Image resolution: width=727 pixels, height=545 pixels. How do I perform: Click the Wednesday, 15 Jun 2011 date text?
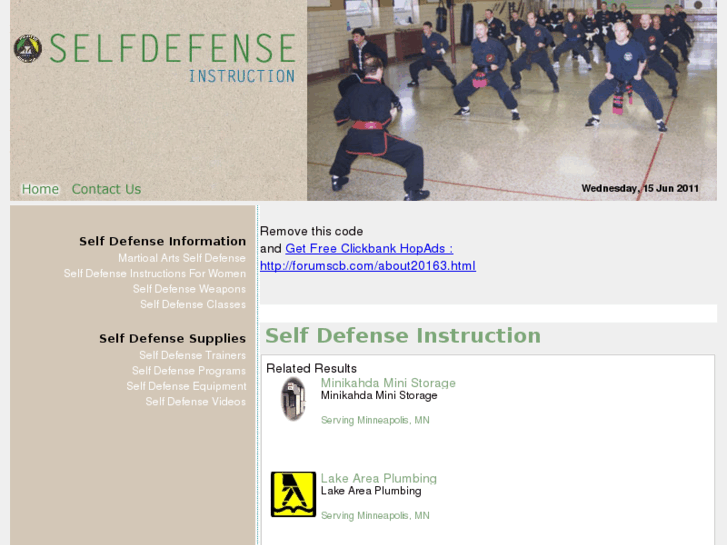[640, 188]
